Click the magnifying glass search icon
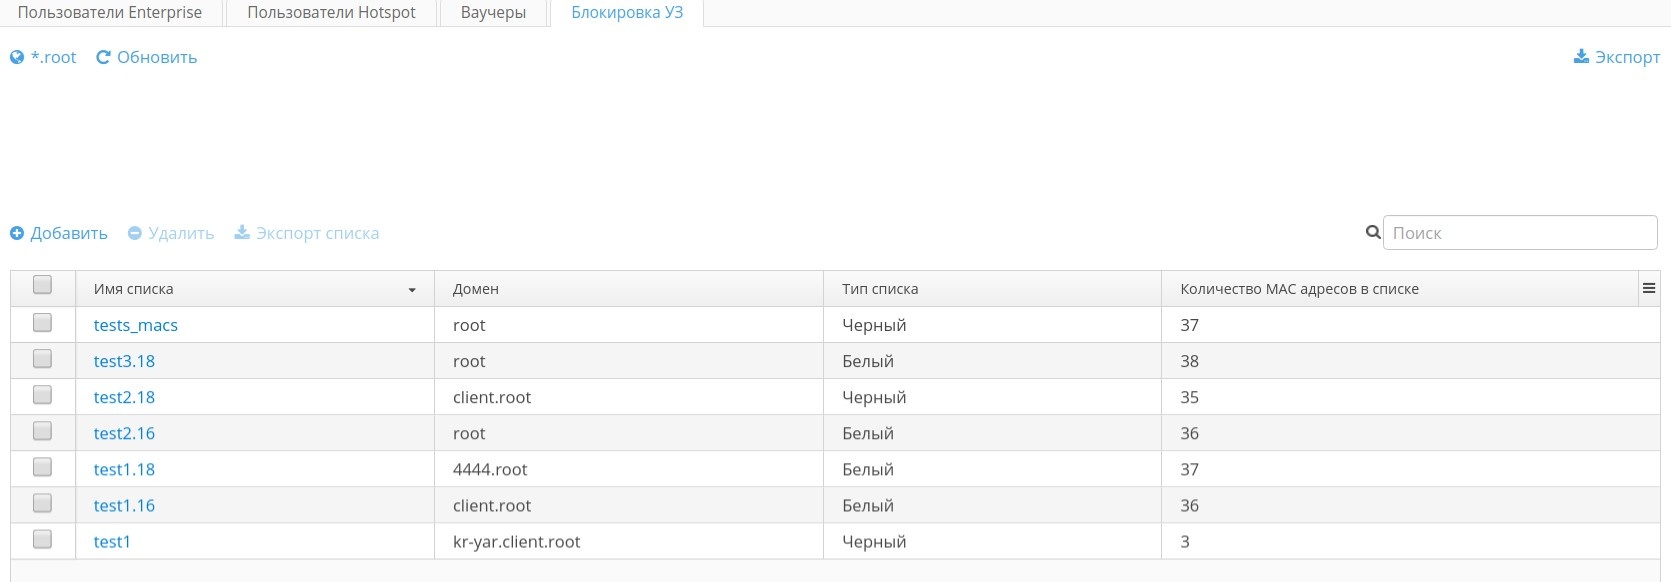Image resolution: width=1671 pixels, height=582 pixels. [x=1373, y=233]
